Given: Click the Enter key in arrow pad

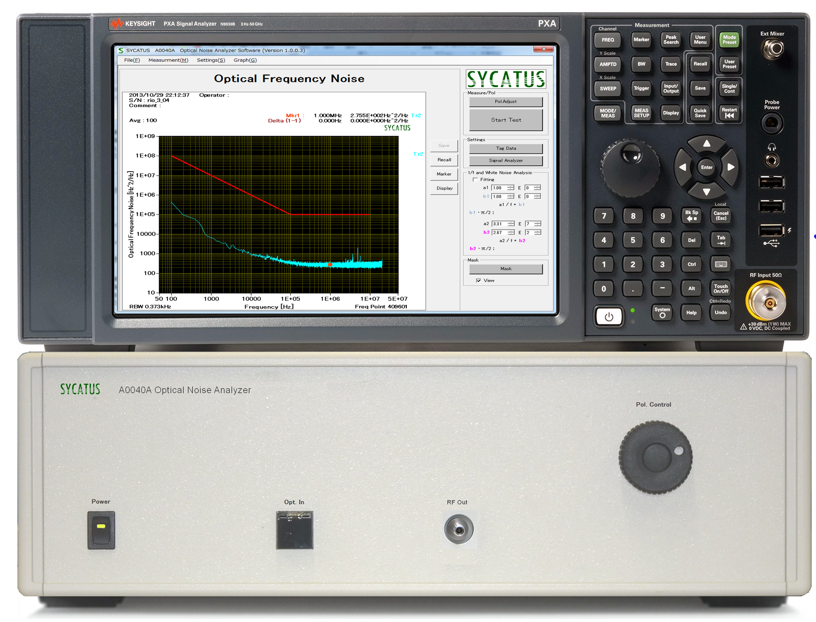Looking at the screenshot, I should coord(707,167).
